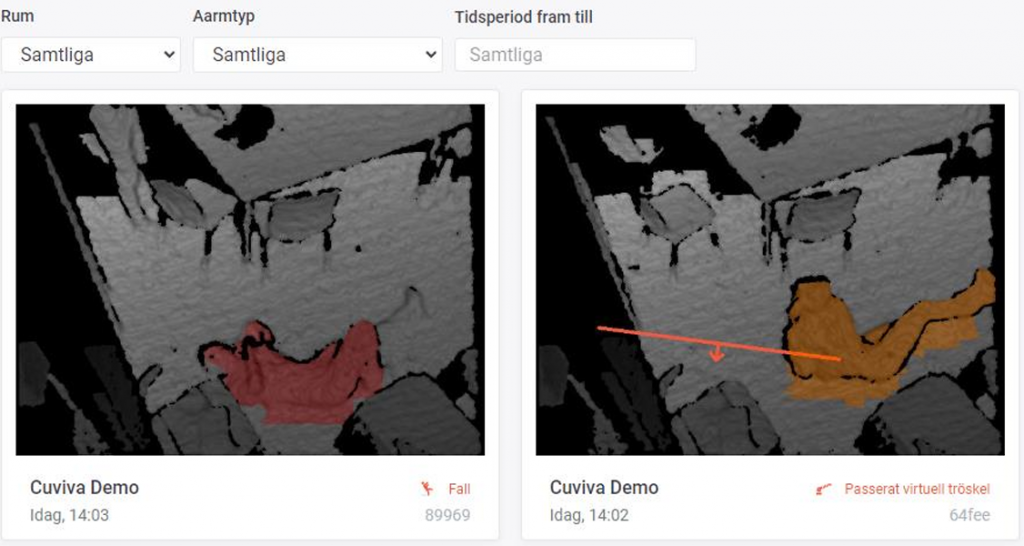Open the Aarmtyp dropdown
Image resolution: width=1024 pixels, height=546 pixels.
[317, 55]
